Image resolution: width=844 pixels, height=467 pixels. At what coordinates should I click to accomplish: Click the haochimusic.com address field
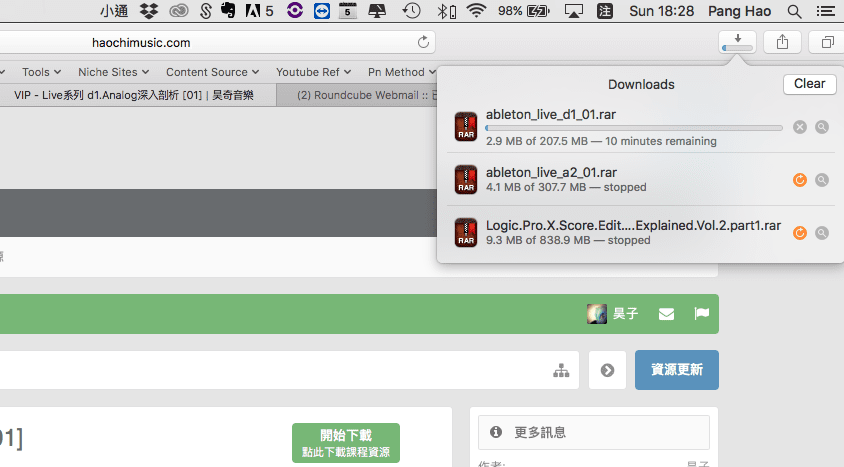200,43
